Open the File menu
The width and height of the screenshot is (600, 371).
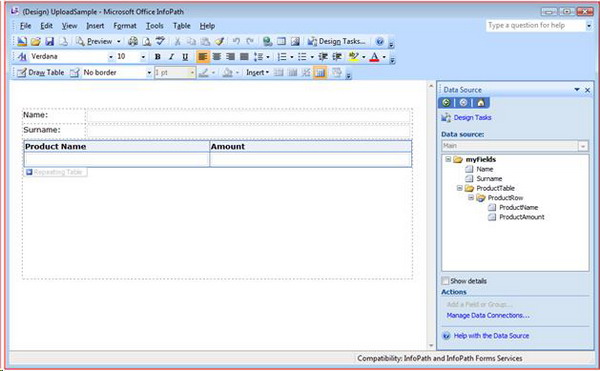[25, 26]
